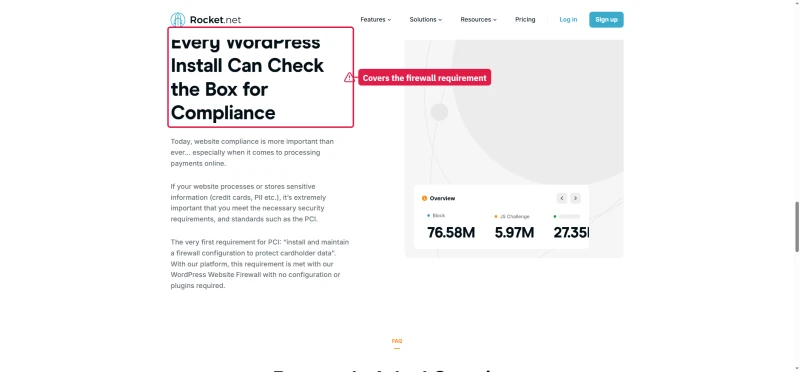
Task: Click the JS Challenge legend label
Action: (x=514, y=216)
